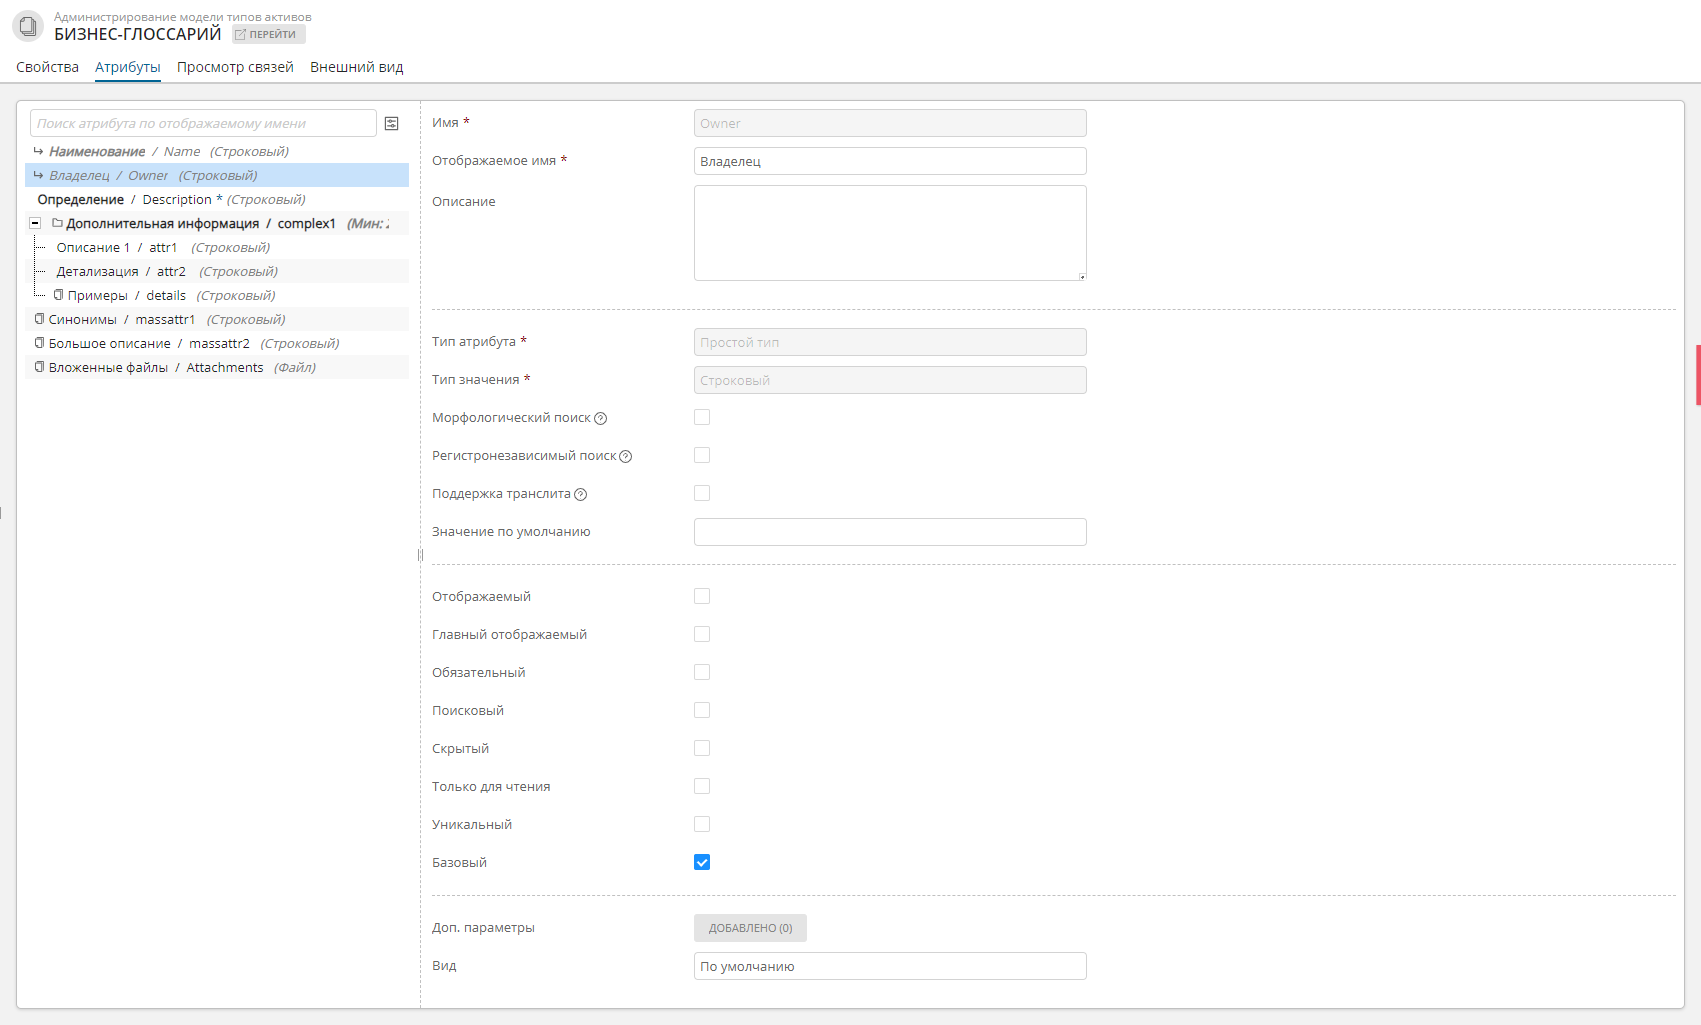
Task: Click the red marker on right edge
Action: (x=1698, y=375)
